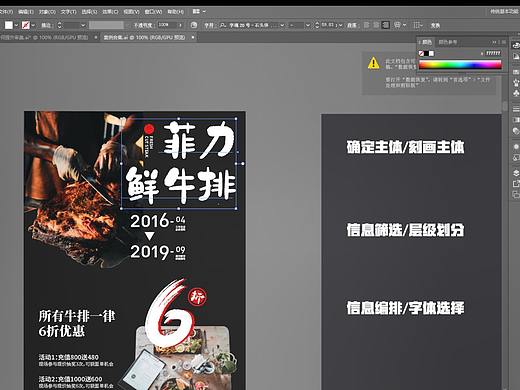Click the None swatch in color panel
The width and height of the screenshot is (520, 390).
tap(421, 53)
